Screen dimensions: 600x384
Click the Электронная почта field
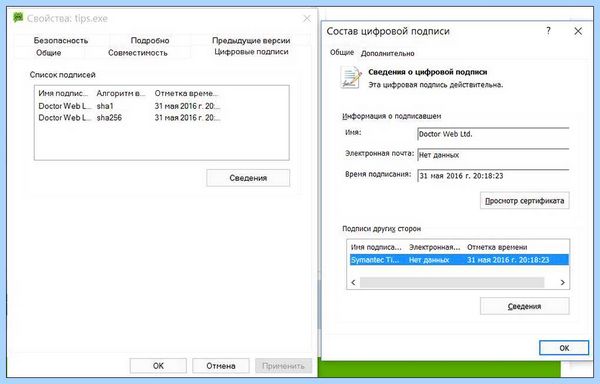click(493, 155)
